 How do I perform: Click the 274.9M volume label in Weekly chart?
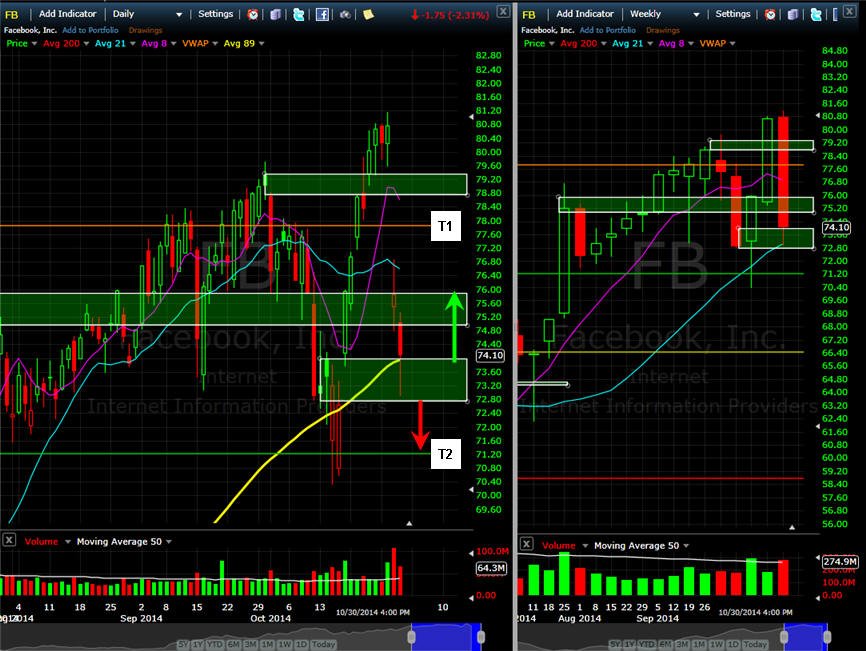pos(839,562)
